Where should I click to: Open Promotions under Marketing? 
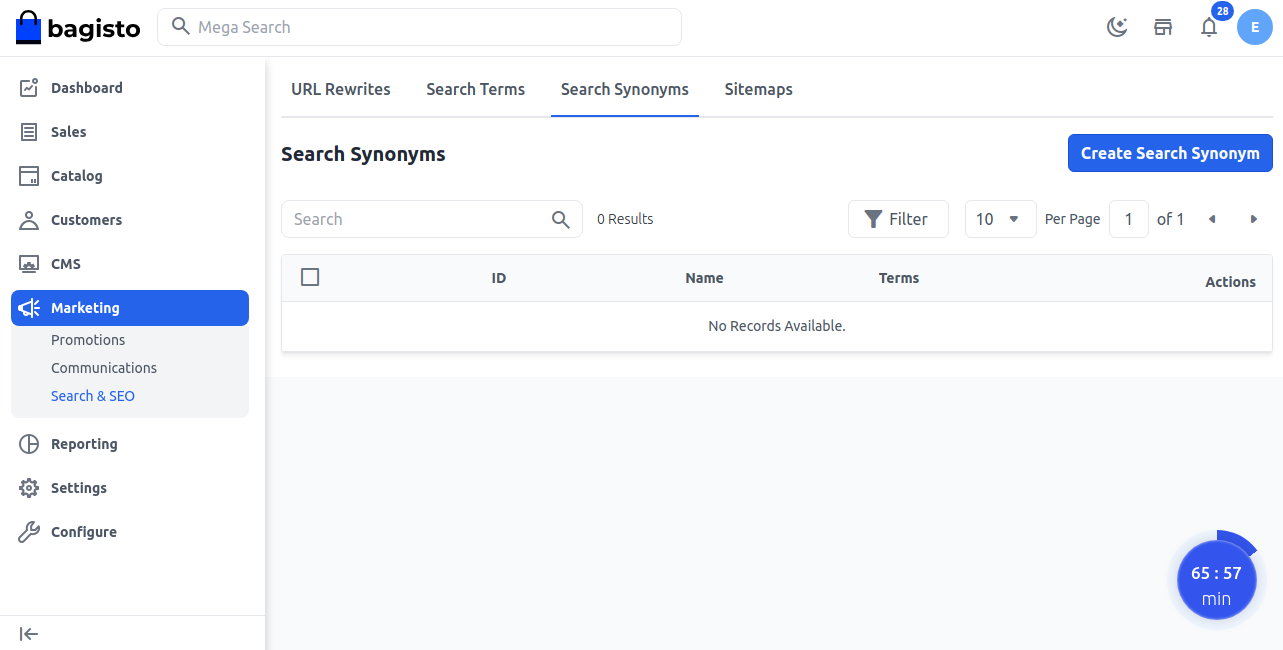[x=88, y=340]
